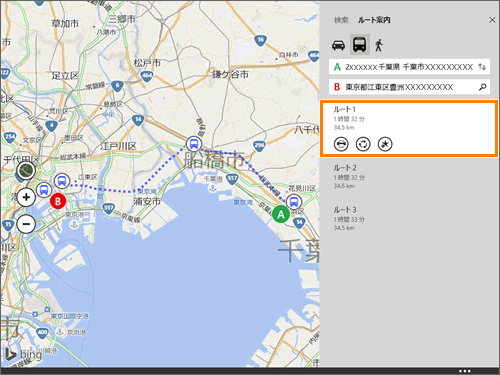Zoom out with the minus button
Screen dimensions: 500x375
(x=26, y=224)
